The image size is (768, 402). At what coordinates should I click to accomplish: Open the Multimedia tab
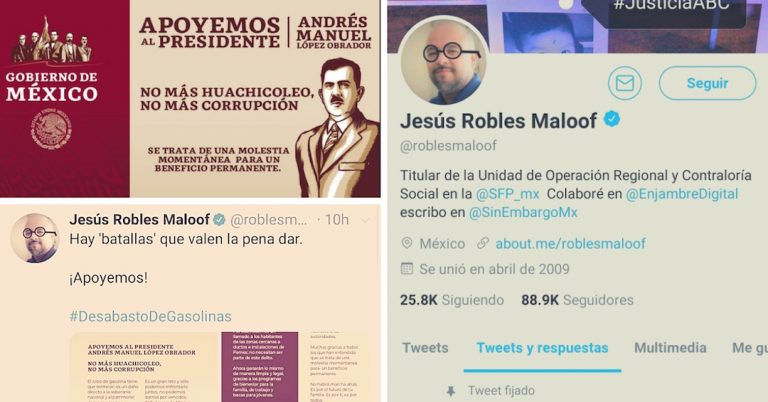click(670, 348)
